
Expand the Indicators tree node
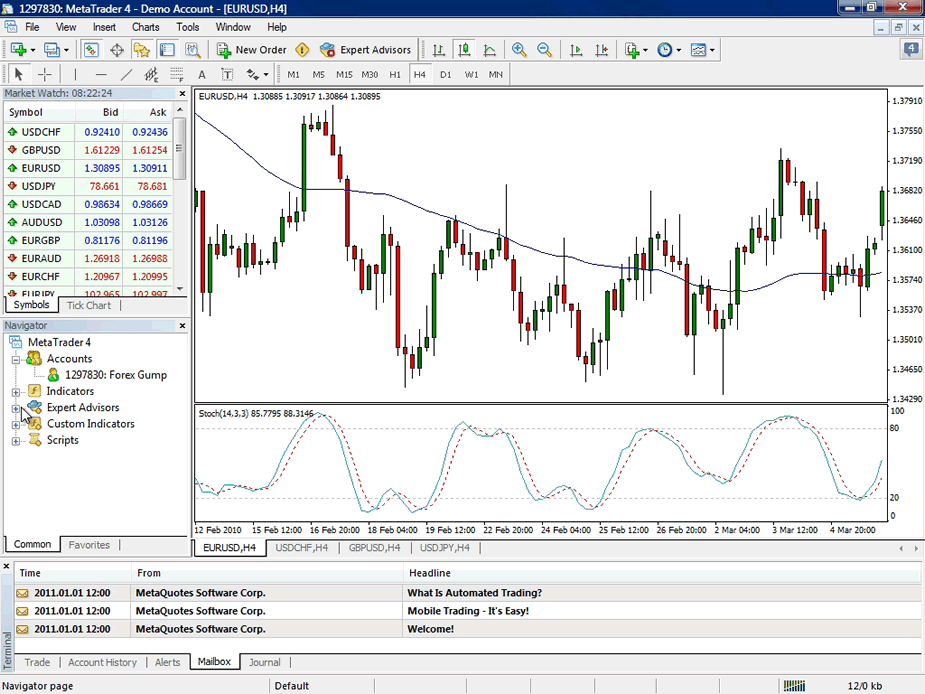(x=16, y=392)
